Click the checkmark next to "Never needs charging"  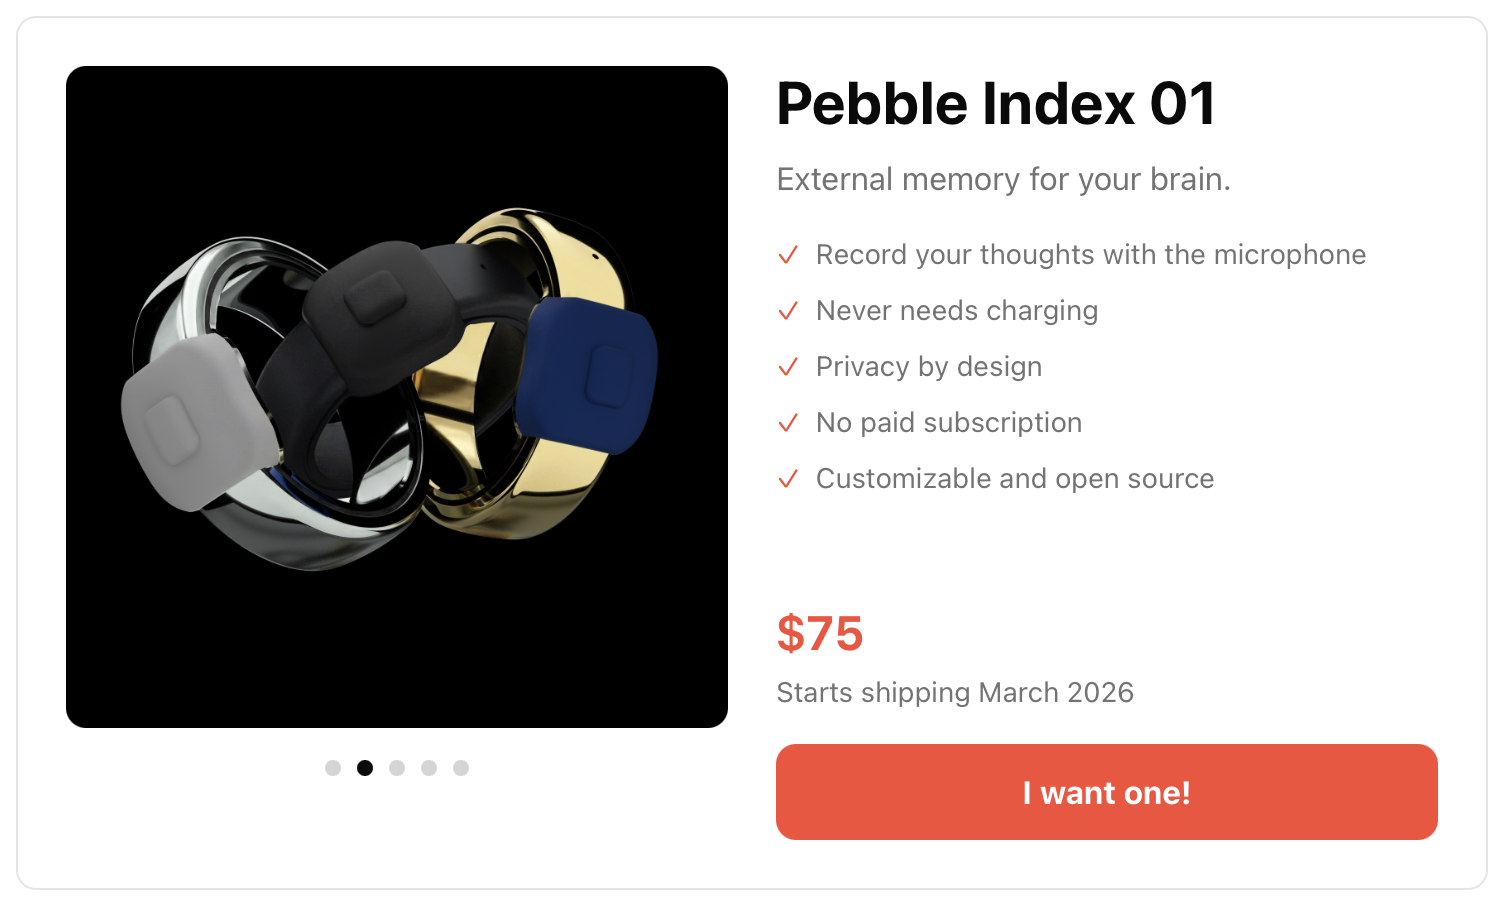(x=788, y=311)
